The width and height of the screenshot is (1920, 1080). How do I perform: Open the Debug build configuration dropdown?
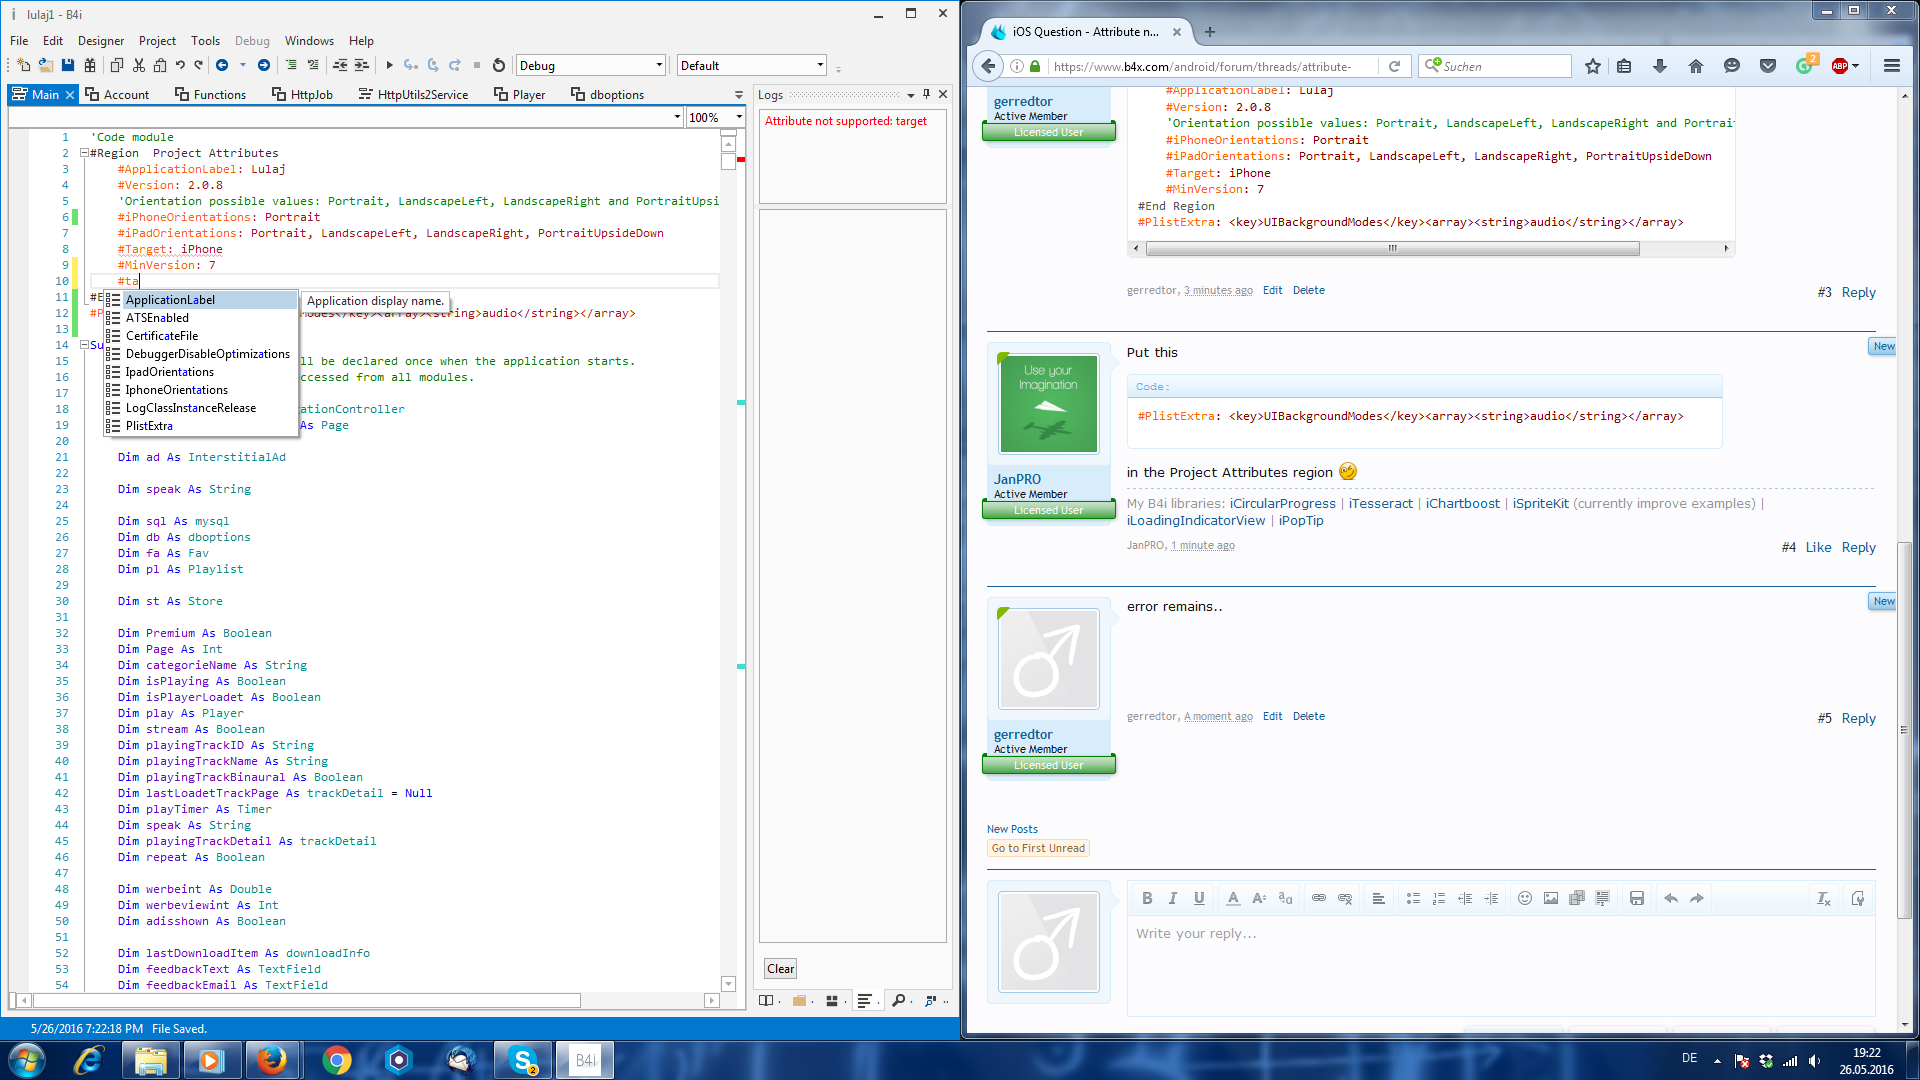pos(659,66)
